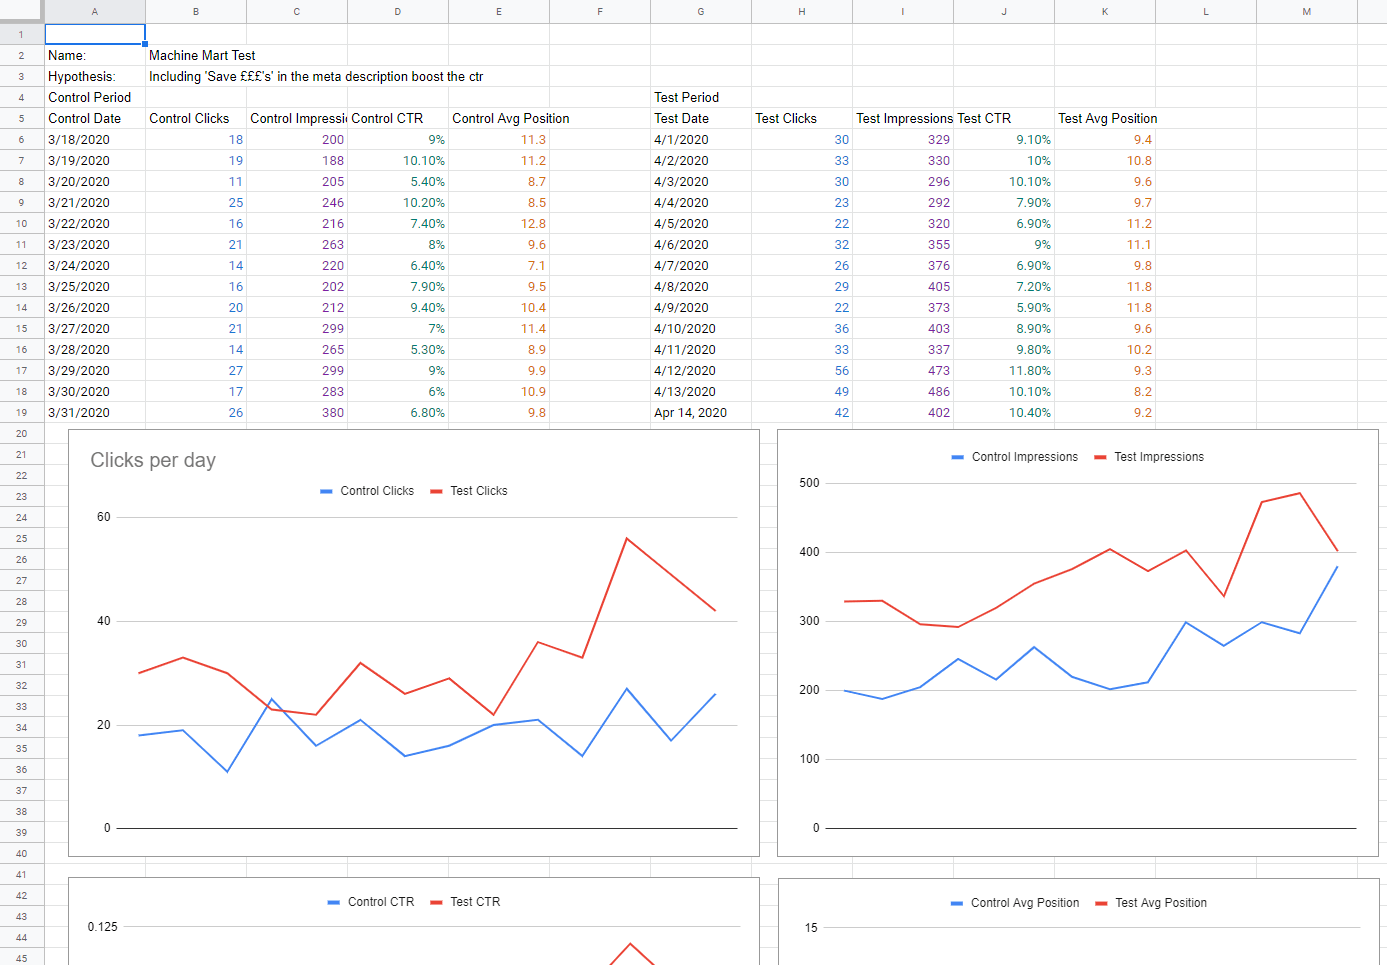The image size is (1387, 965).
Task: Select row 19 header
Action: click(x=21, y=412)
